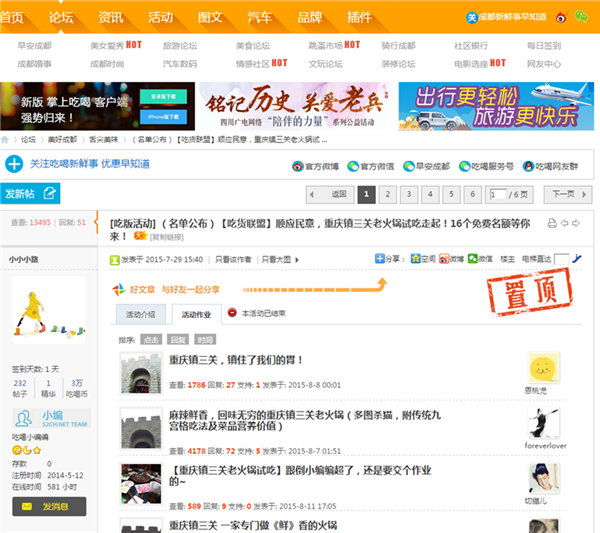Sort submissions by 时间
Image resolution: width=600 pixels, height=533 pixels.
(205, 340)
